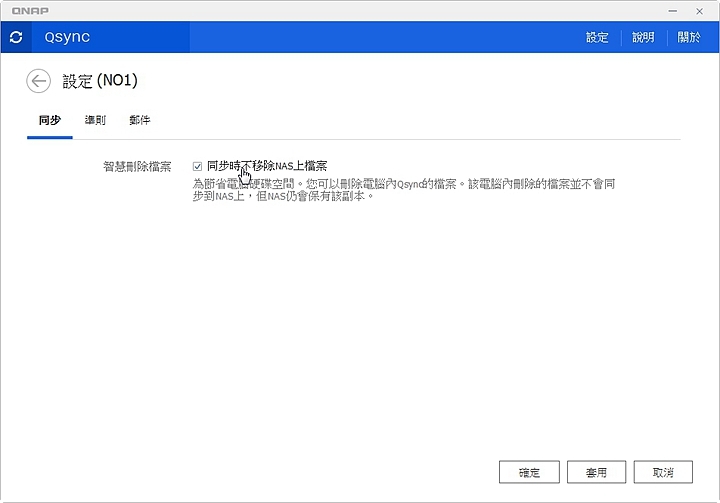Go back using the circular arrow button
Screen dimensions: 720x503
pos(39,81)
